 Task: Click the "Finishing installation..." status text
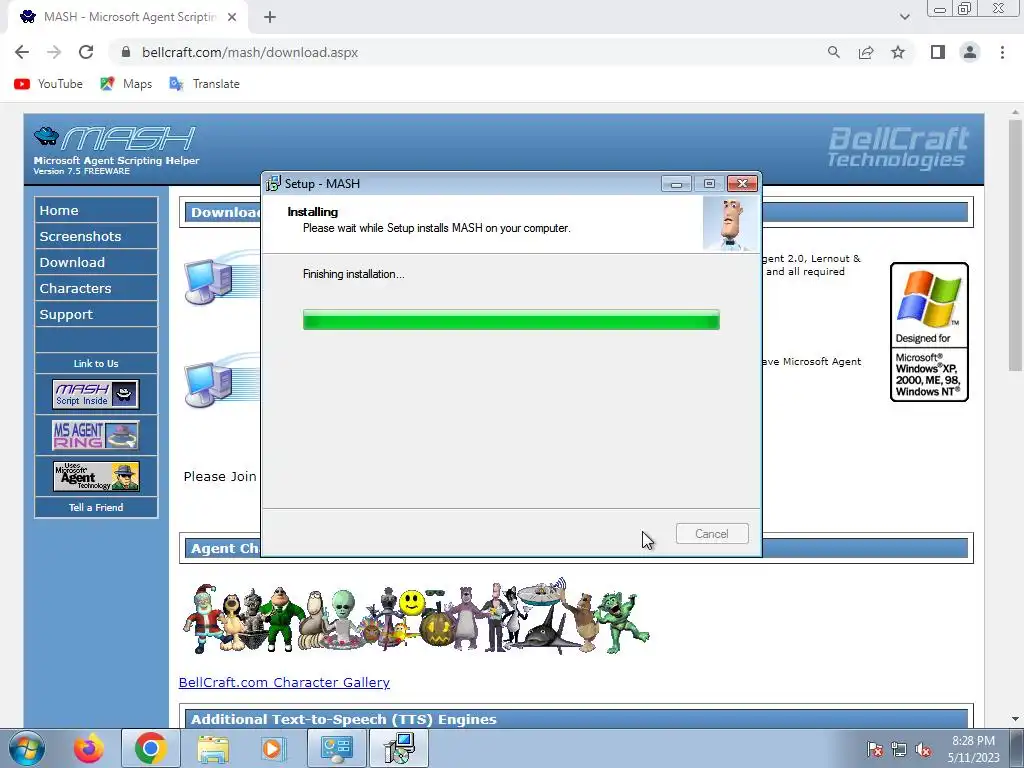click(353, 274)
